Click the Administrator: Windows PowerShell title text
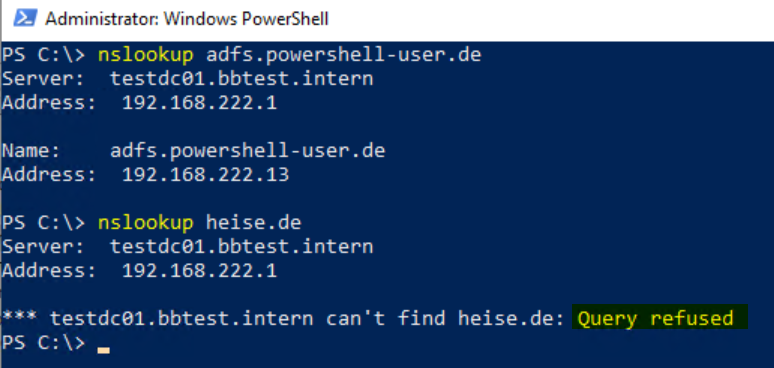The width and height of the screenshot is (774, 368). 187,19
